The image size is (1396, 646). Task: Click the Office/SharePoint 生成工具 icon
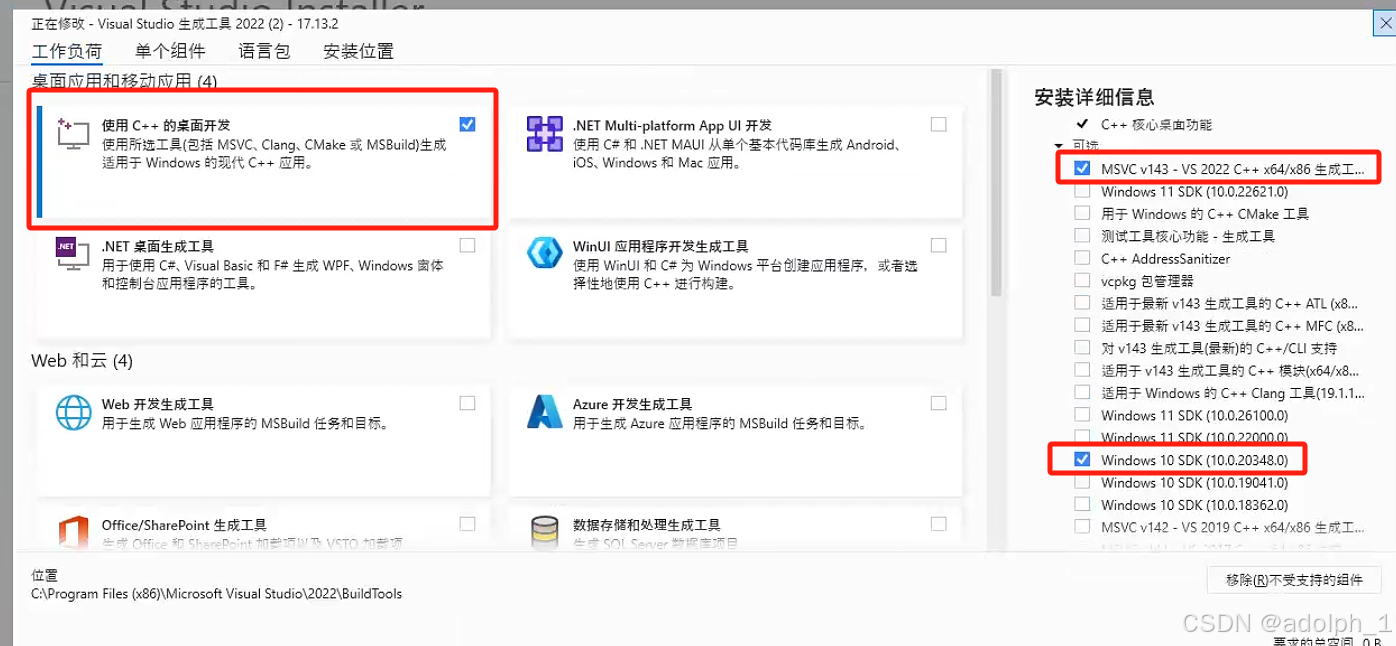(x=73, y=532)
